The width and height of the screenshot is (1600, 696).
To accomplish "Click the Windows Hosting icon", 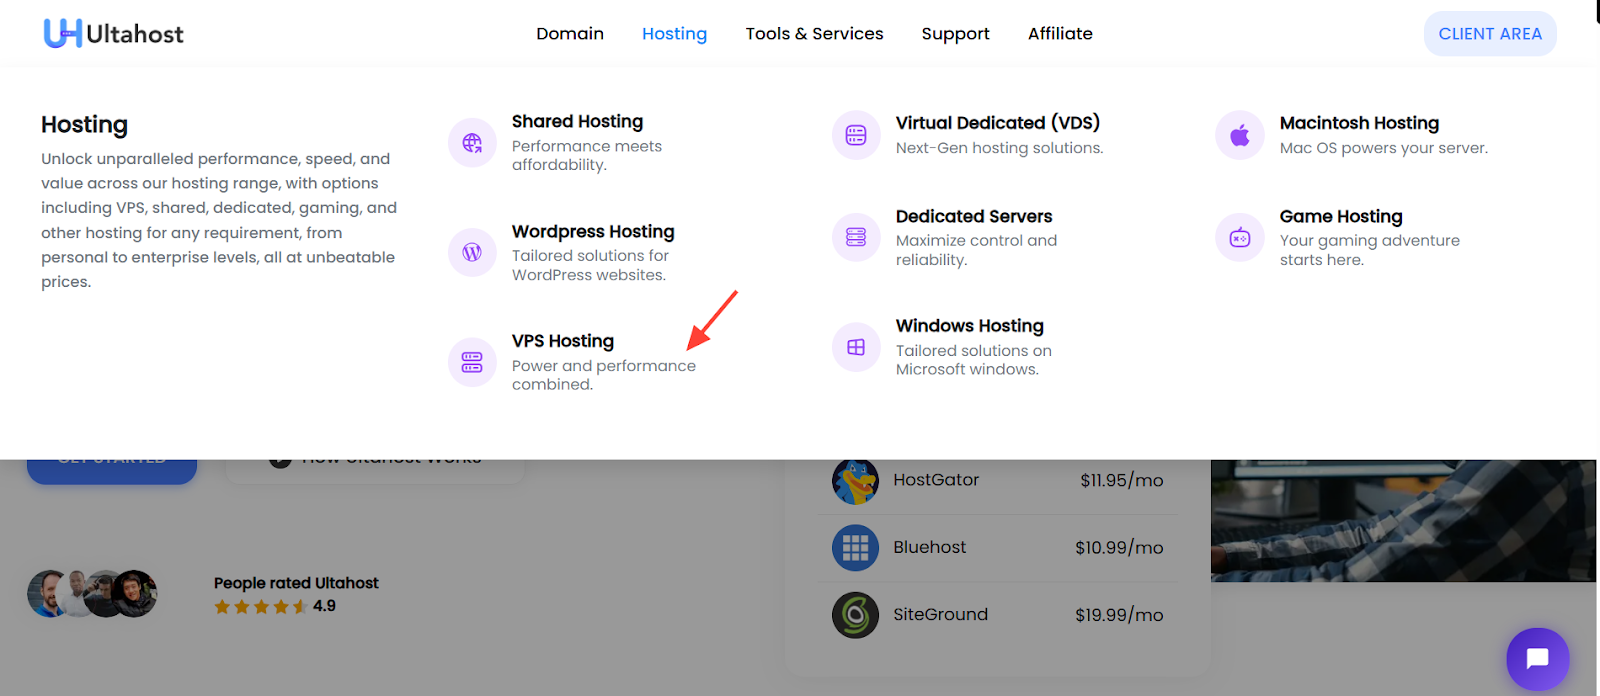I will 856,347.
